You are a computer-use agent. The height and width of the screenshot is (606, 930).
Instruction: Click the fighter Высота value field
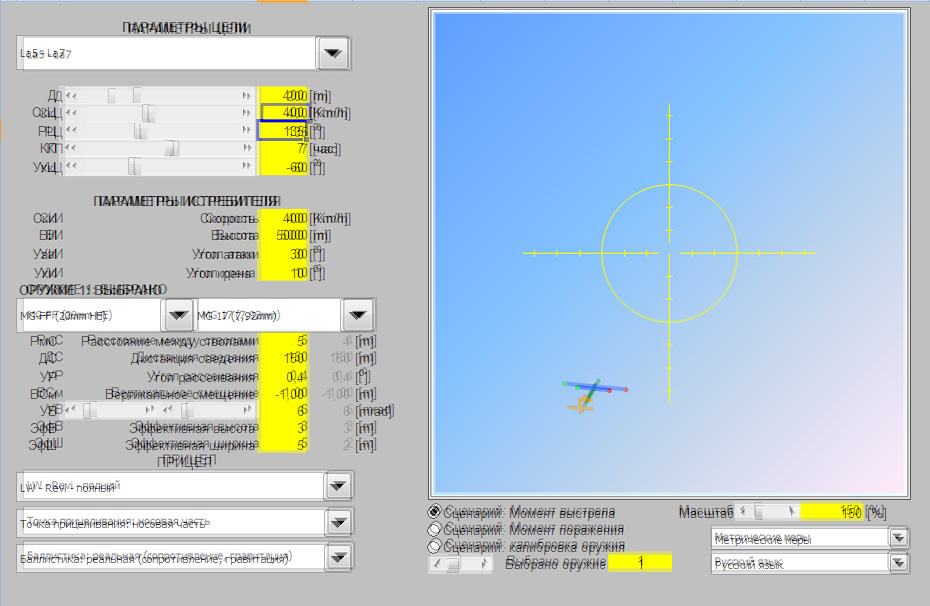(x=284, y=236)
